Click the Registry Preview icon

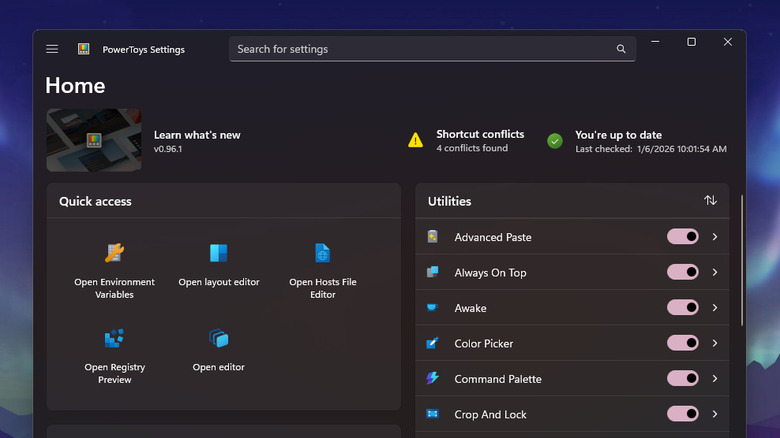[x=114, y=338]
